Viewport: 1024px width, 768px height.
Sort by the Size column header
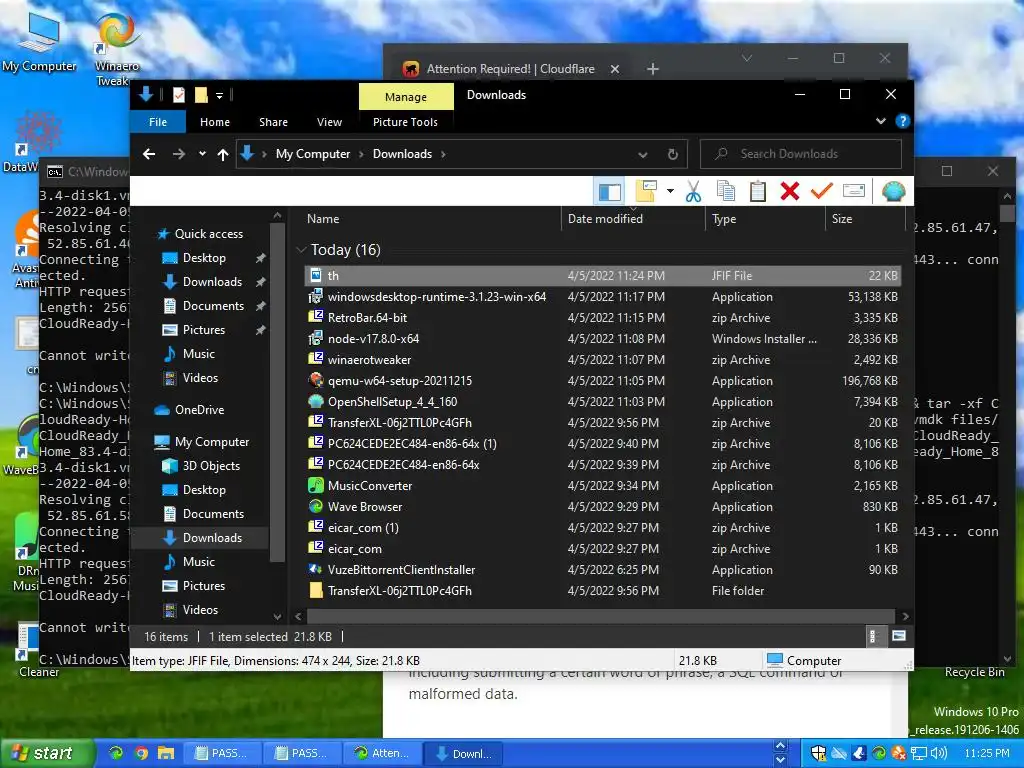click(x=865, y=219)
